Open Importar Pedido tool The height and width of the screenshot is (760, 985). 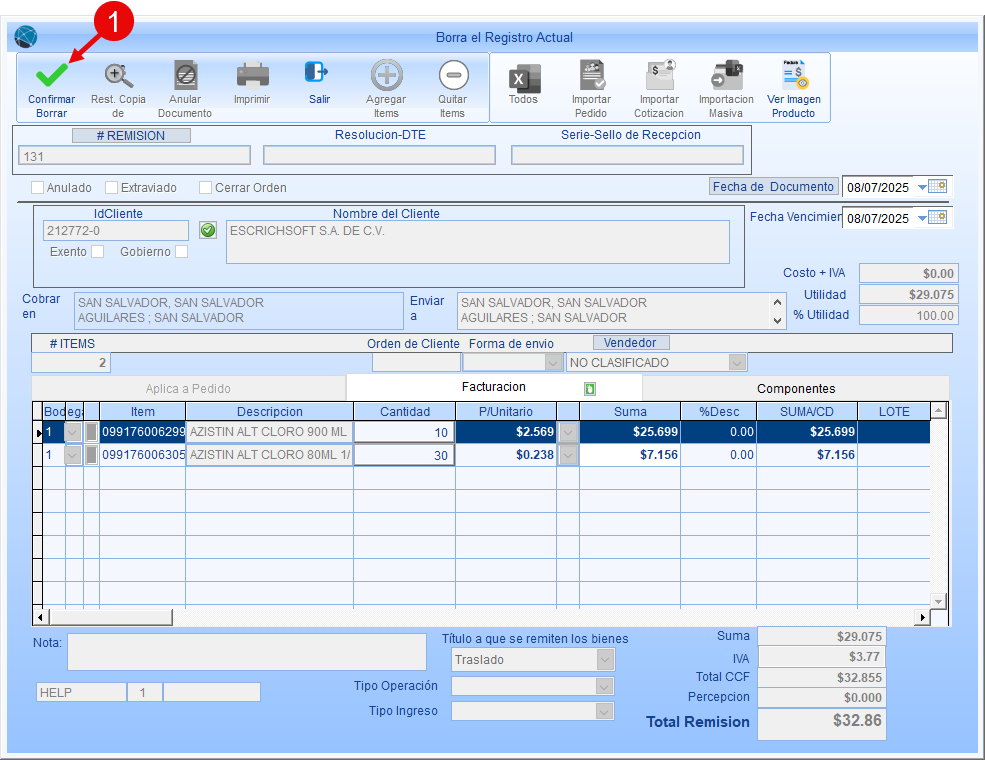[x=591, y=76]
